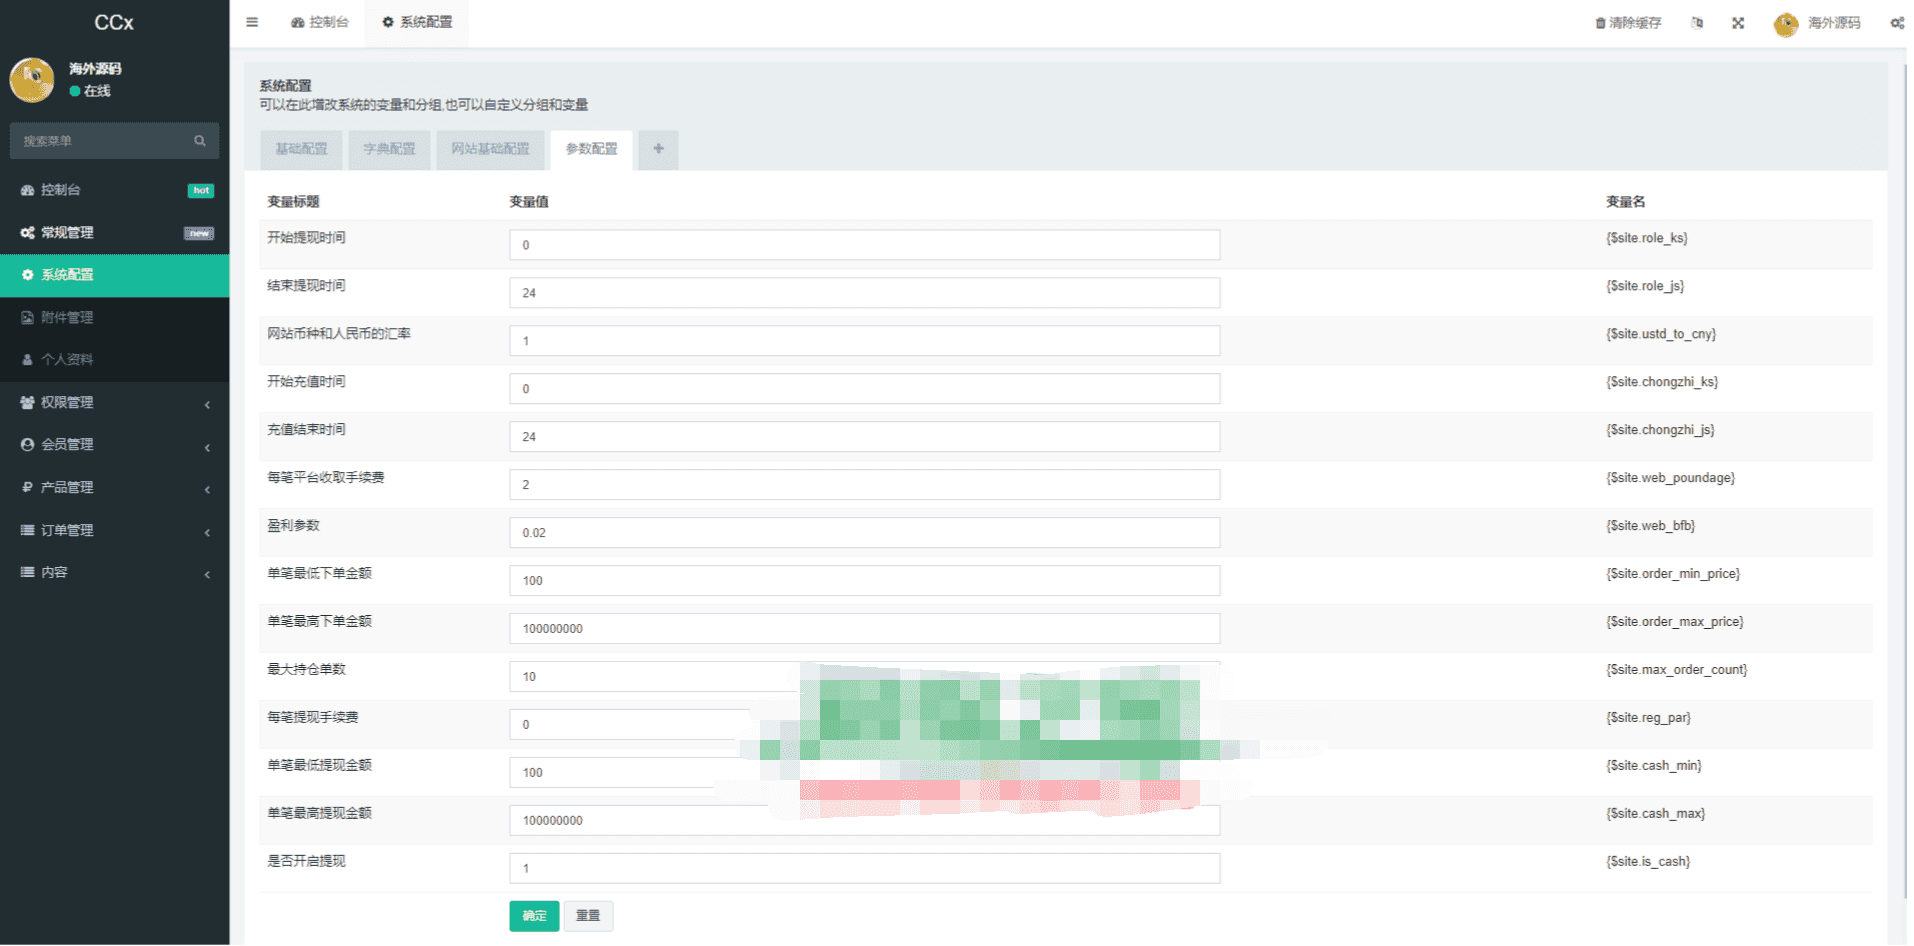Click the green 确定 submit button
The height and width of the screenshot is (946, 1914).
click(x=534, y=916)
